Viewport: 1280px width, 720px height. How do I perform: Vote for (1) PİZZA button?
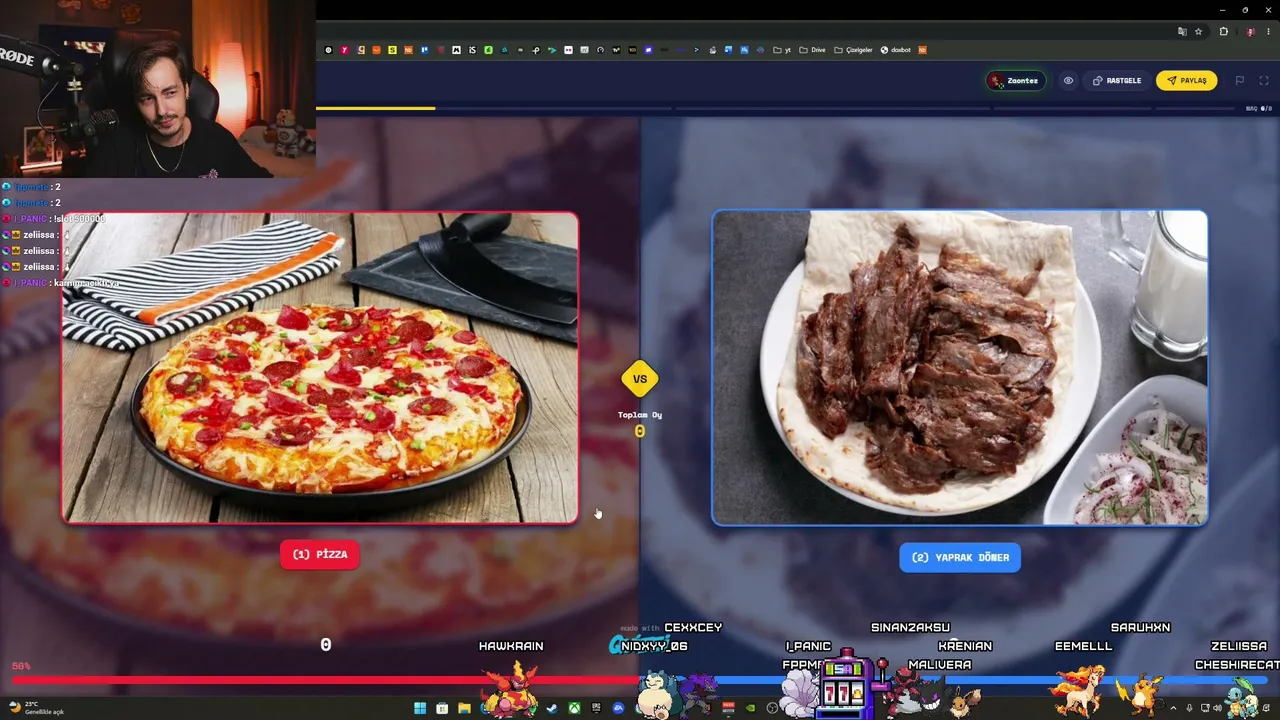pos(320,554)
